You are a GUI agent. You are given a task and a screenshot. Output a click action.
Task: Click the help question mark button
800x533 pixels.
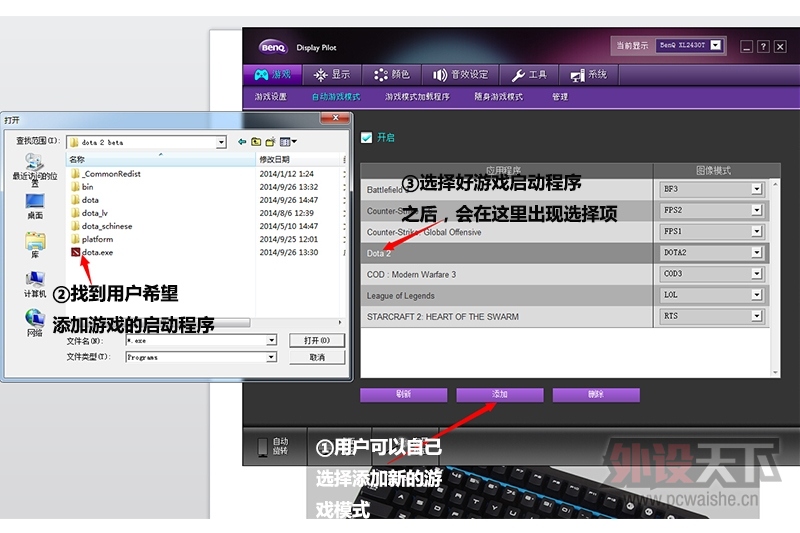point(763,46)
